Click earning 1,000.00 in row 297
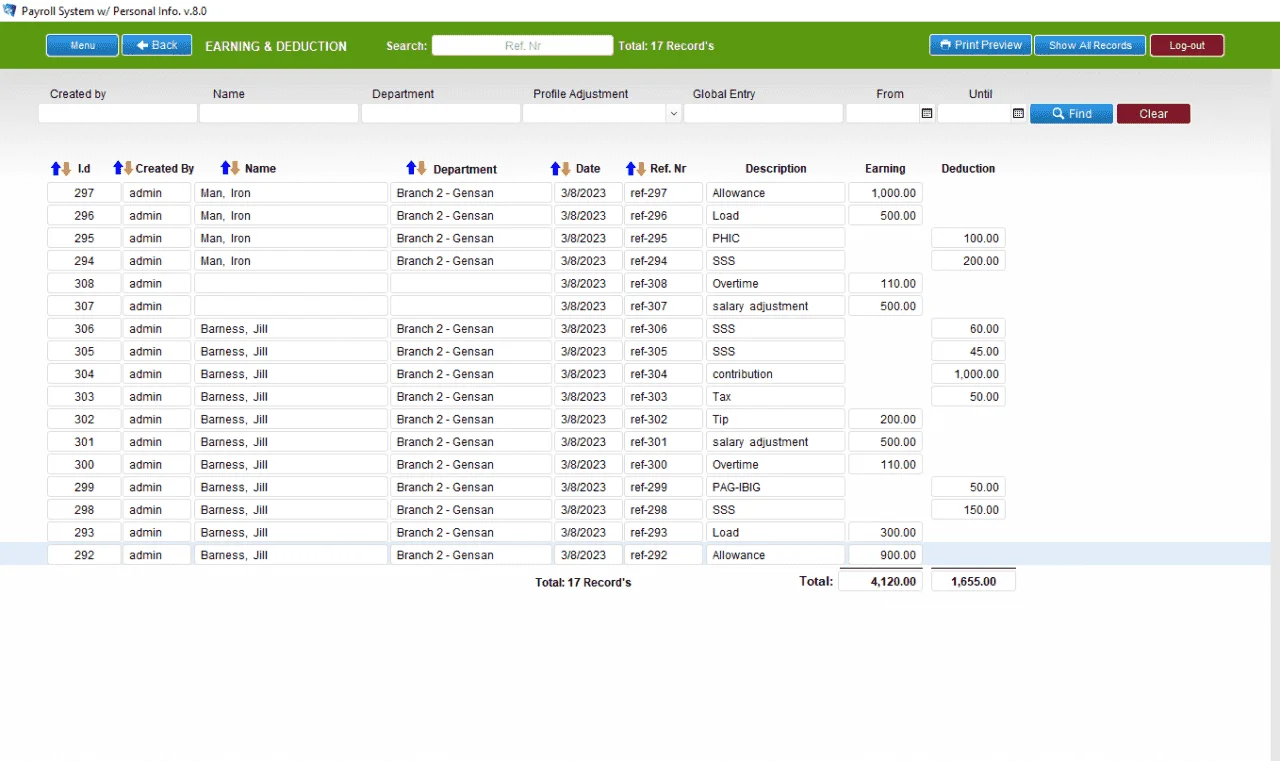This screenshot has width=1280, height=761. (885, 193)
